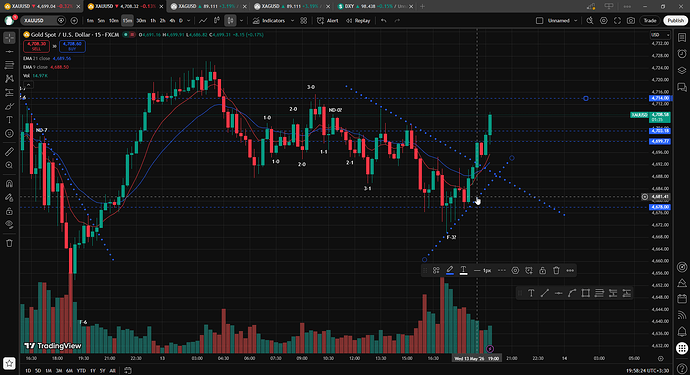Open a new tab with plus
Viewport: 690px width, 375px height.
422,7
